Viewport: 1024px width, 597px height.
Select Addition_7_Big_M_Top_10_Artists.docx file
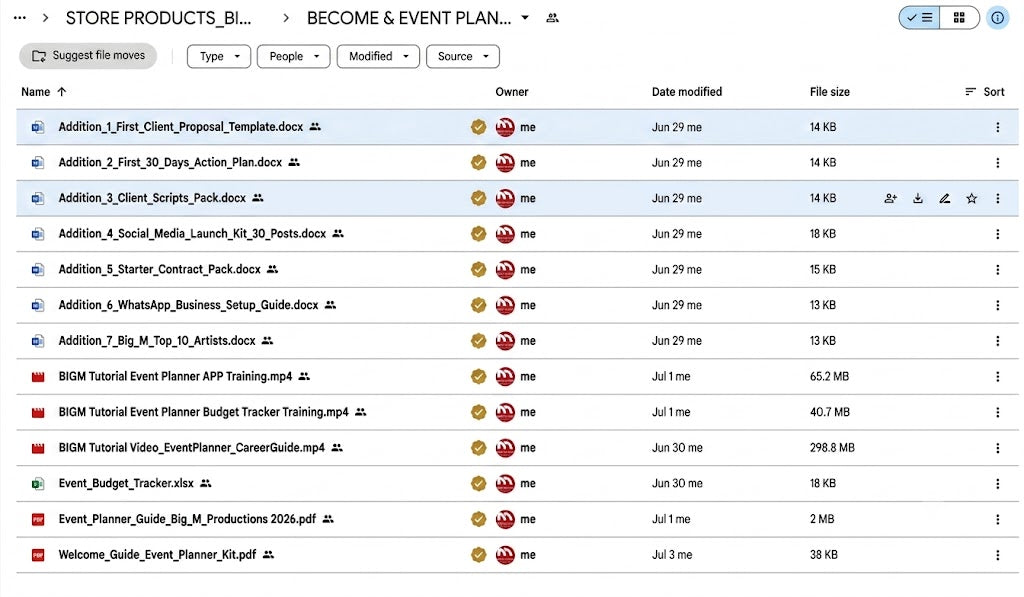tap(517, 341)
